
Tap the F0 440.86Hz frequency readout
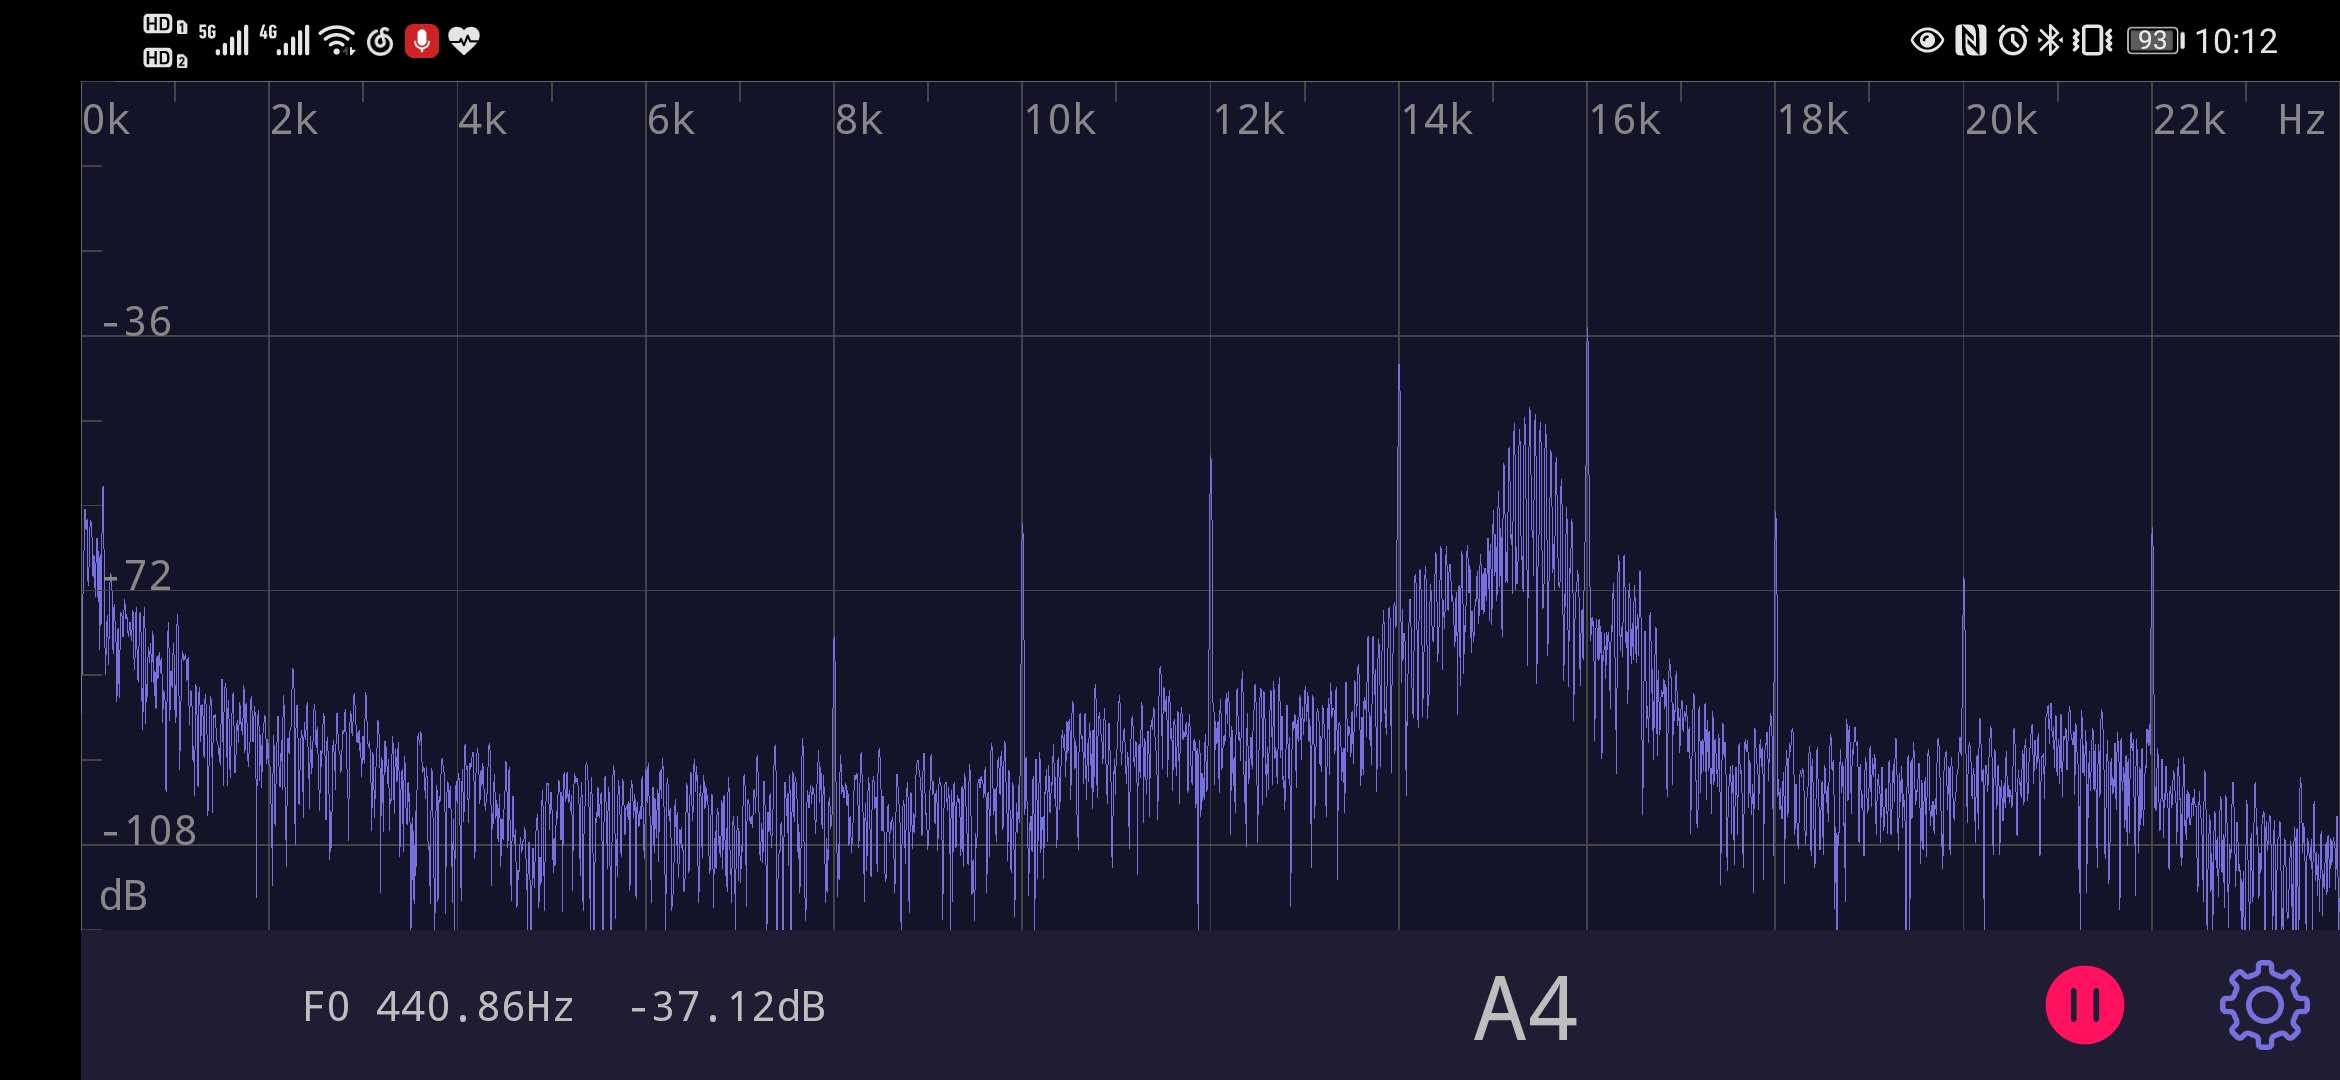click(438, 1007)
